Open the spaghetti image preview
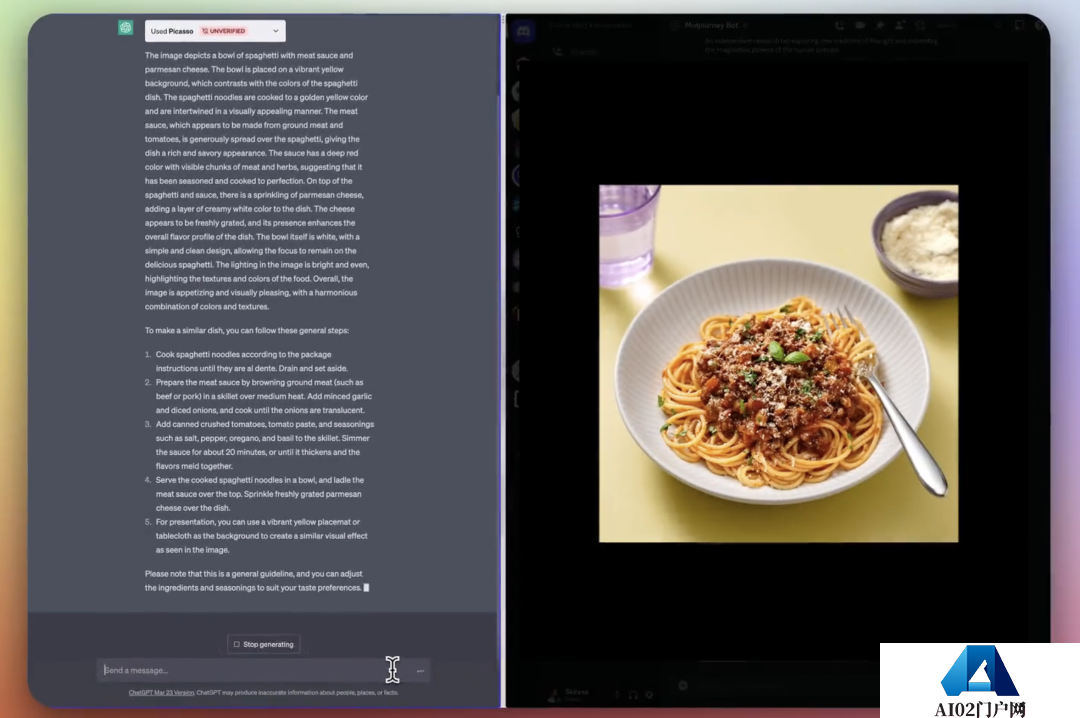 (778, 363)
